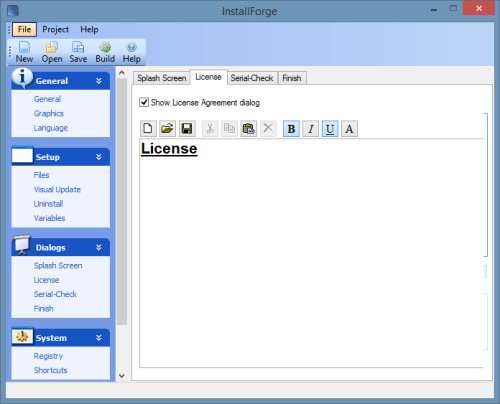Open the File menu
The image size is (500, 404).
(24, 29)
